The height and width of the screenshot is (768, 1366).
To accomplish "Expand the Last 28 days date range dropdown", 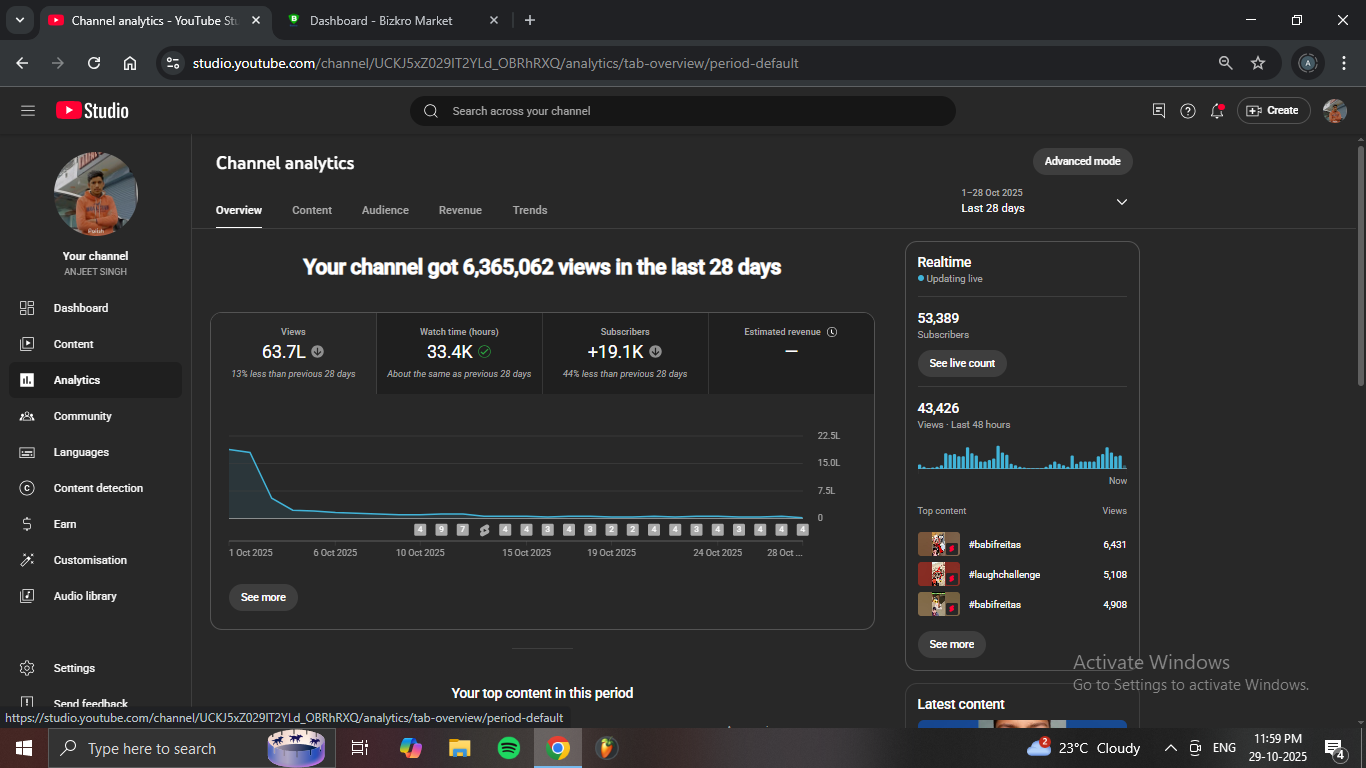I will 1121,202.
